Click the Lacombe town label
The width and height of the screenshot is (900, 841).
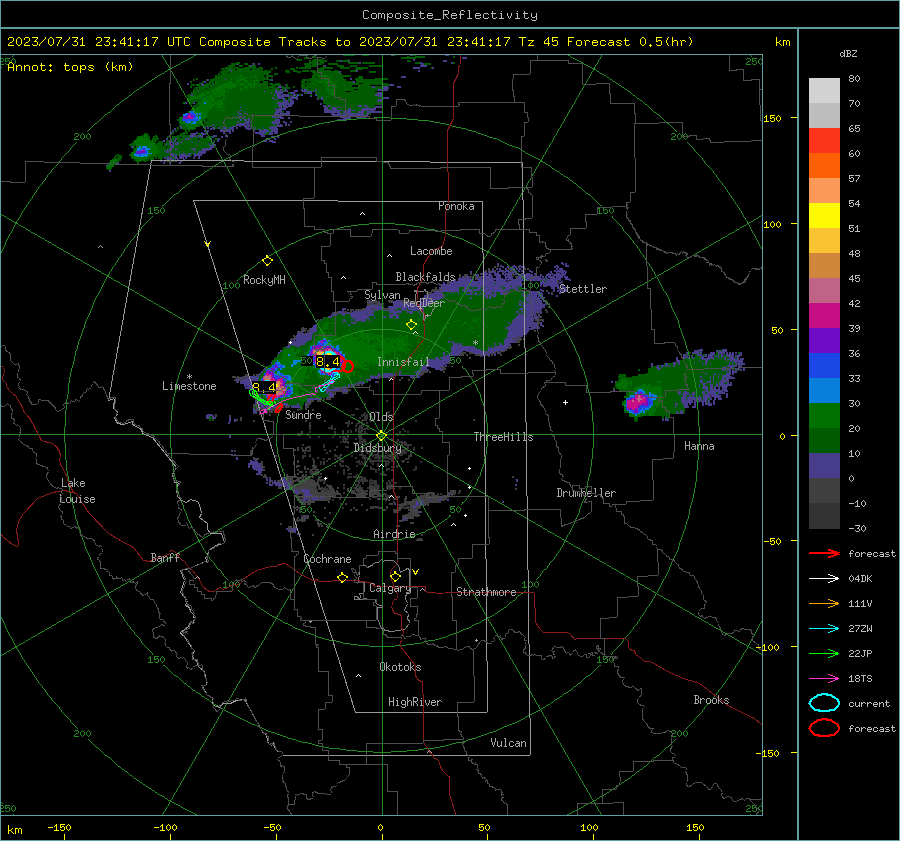click(431, 251)
